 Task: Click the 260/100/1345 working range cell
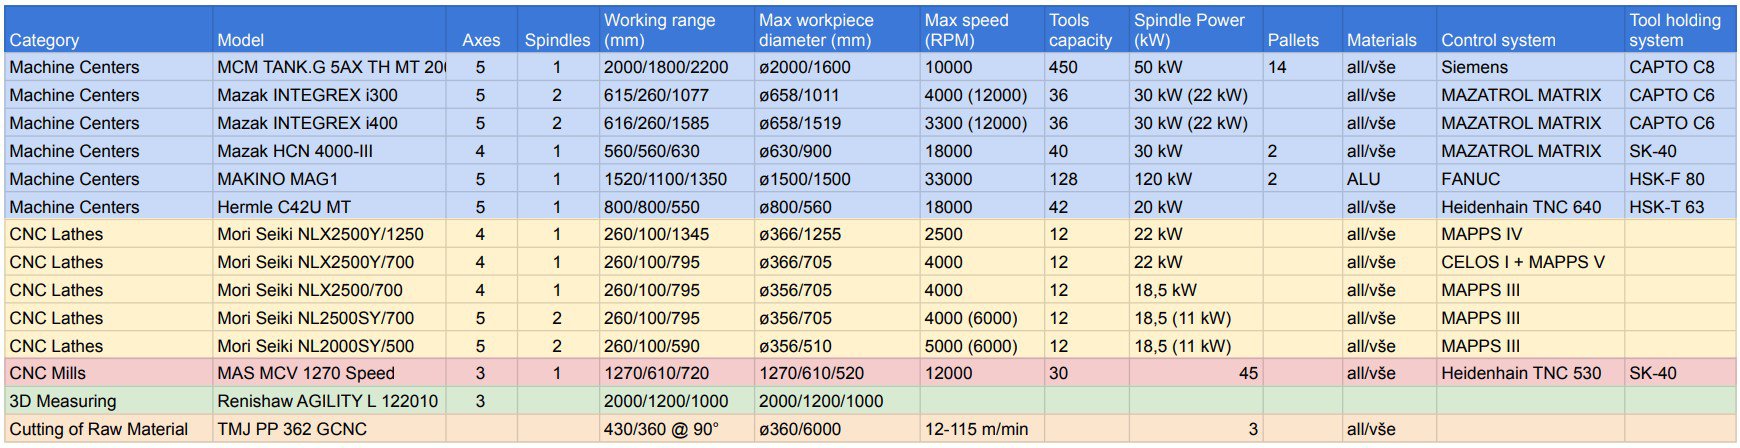676,234
